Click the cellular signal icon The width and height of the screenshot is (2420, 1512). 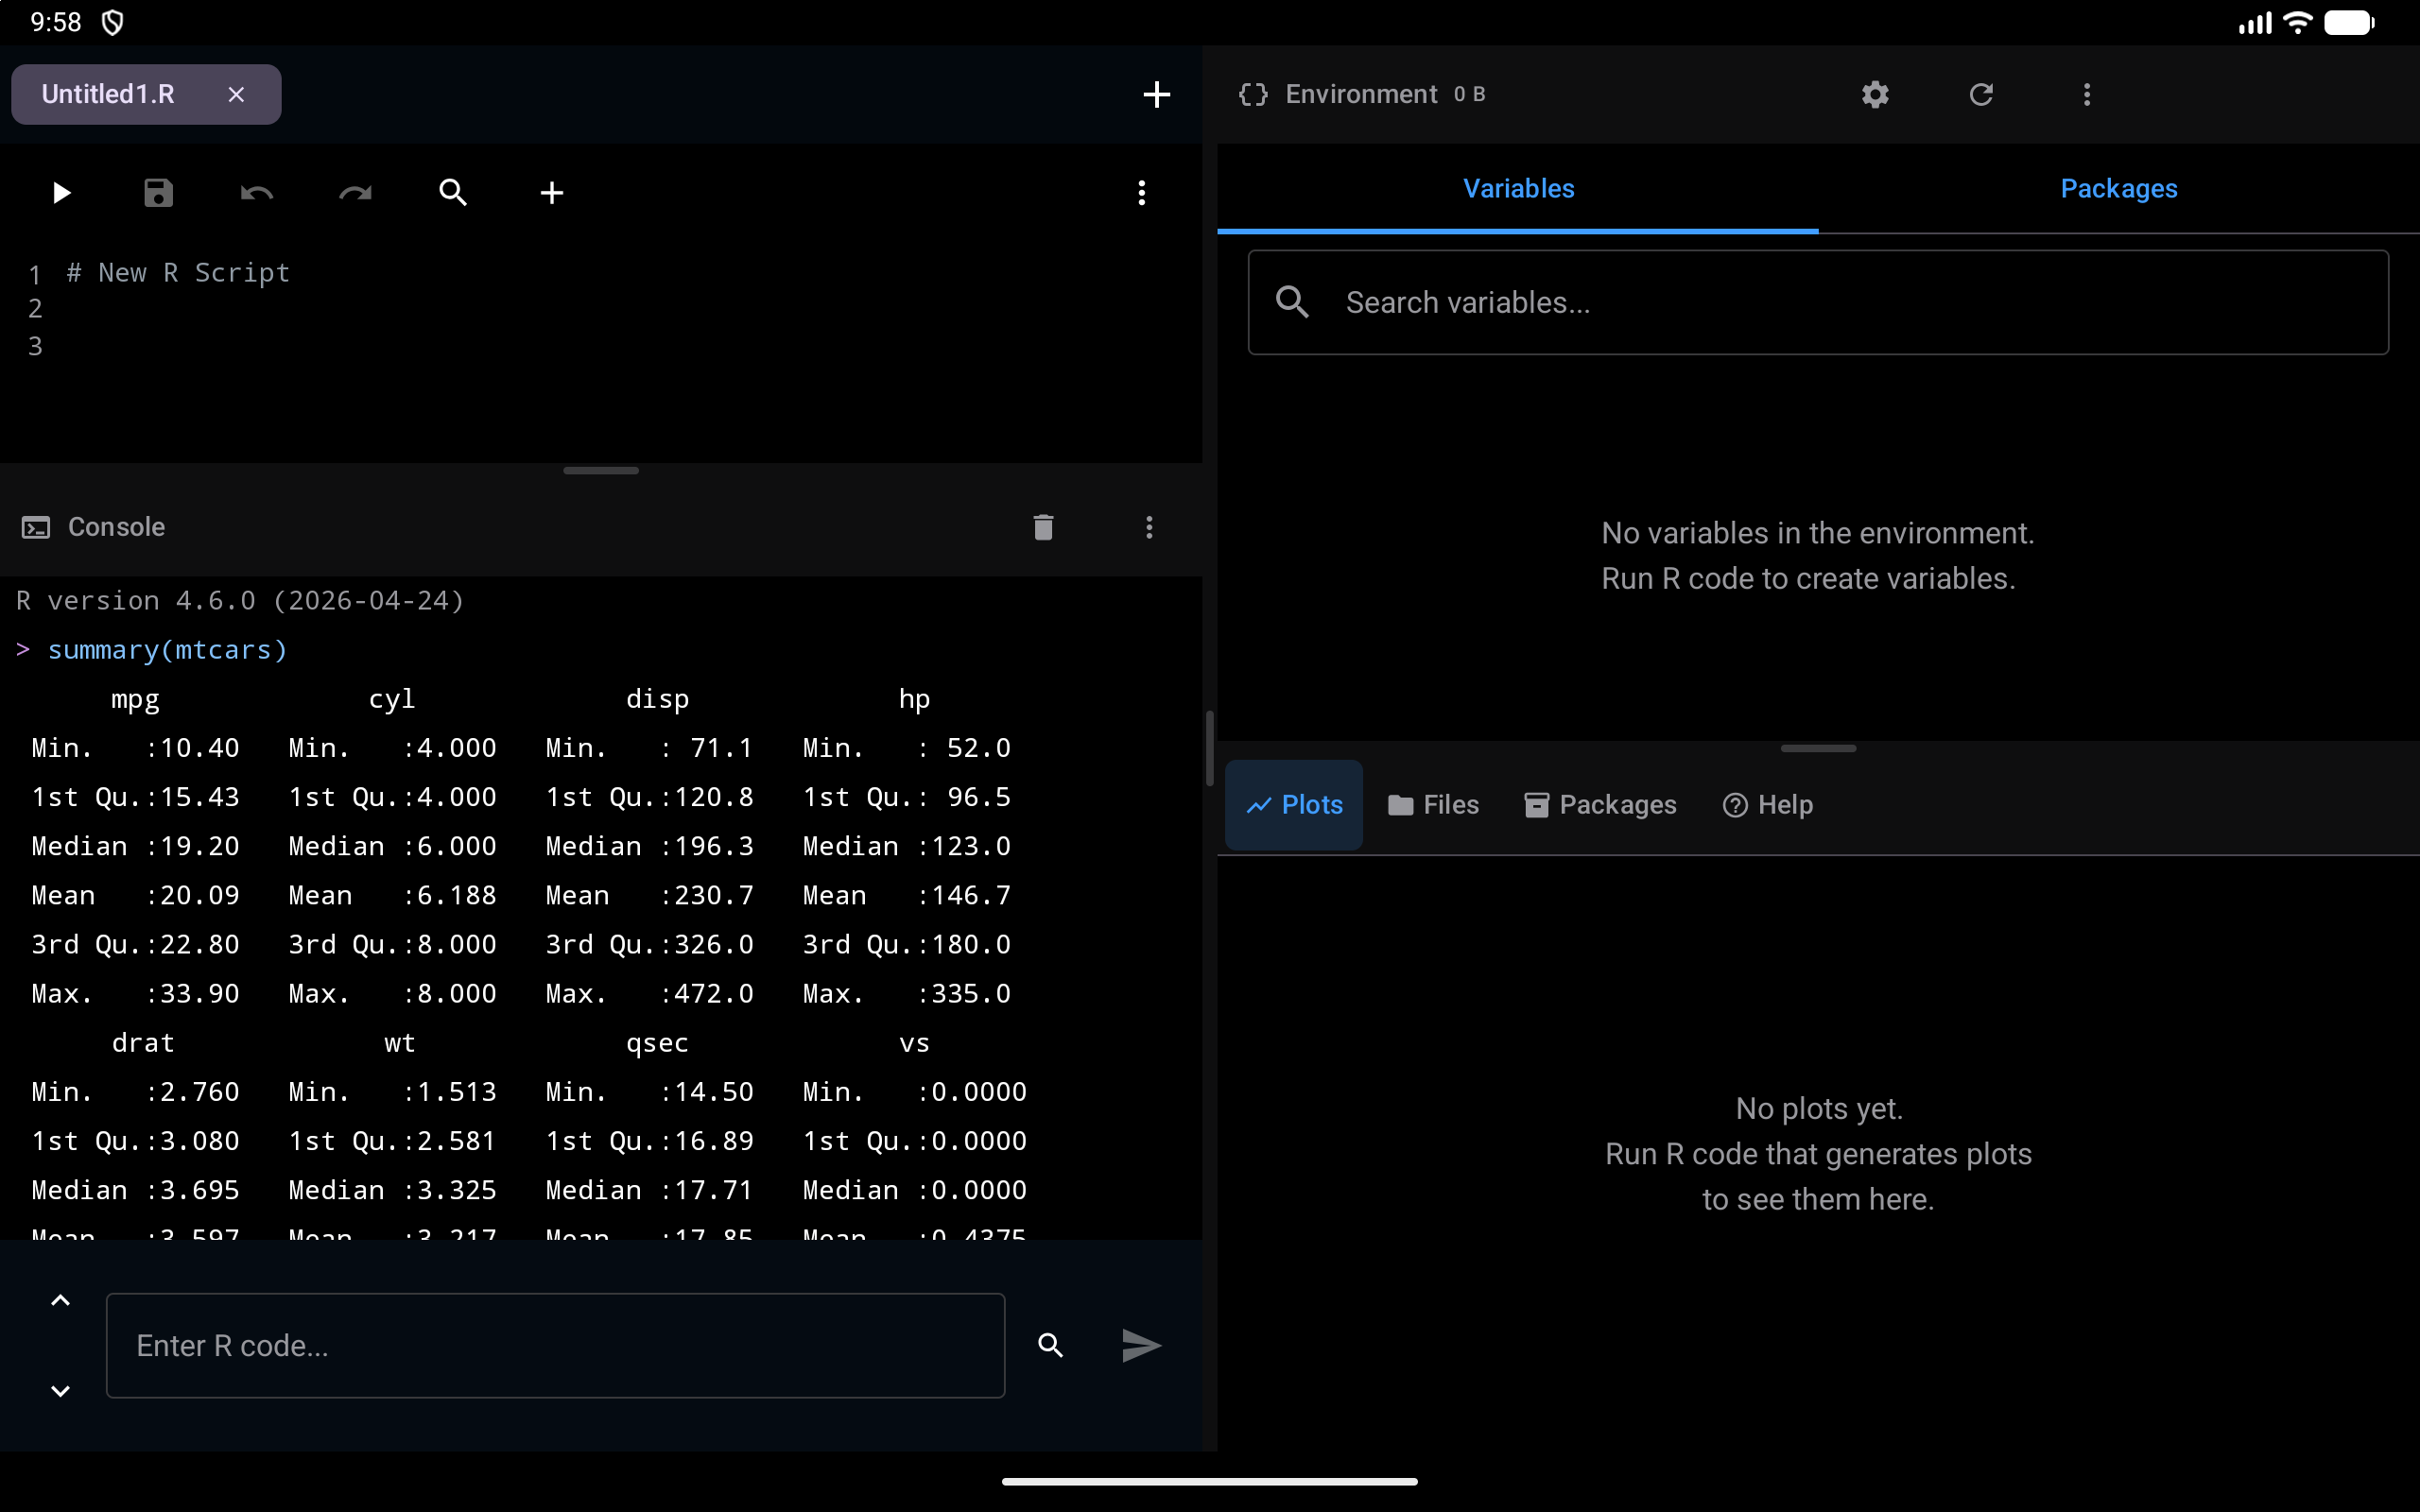pyautogui.click(x=2255, y=22)
